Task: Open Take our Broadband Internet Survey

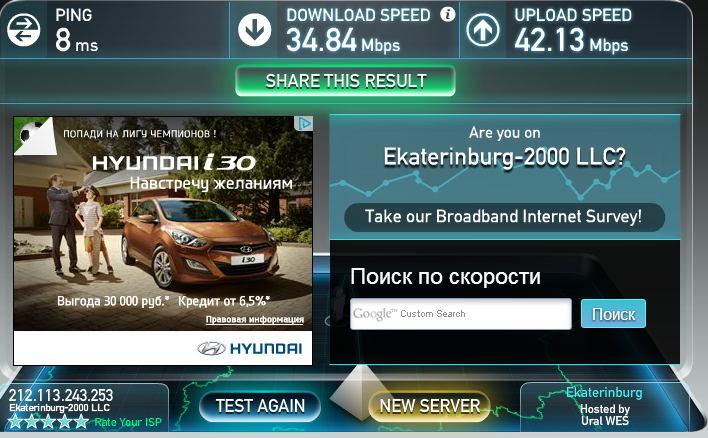Action: (x=504, y=217)
